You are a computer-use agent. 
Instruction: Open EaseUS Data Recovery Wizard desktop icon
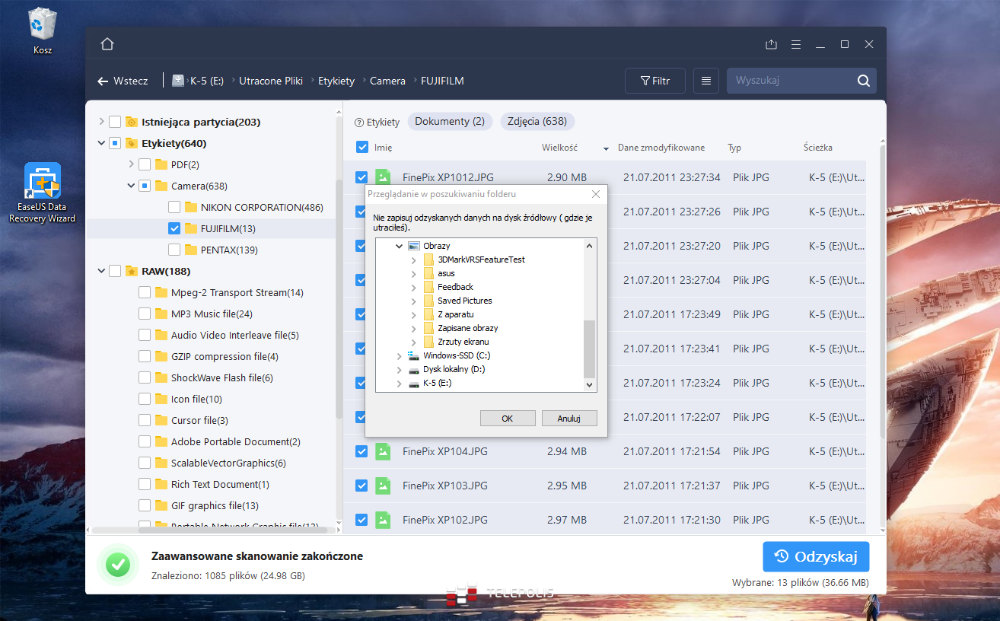[x=42, y=192]
